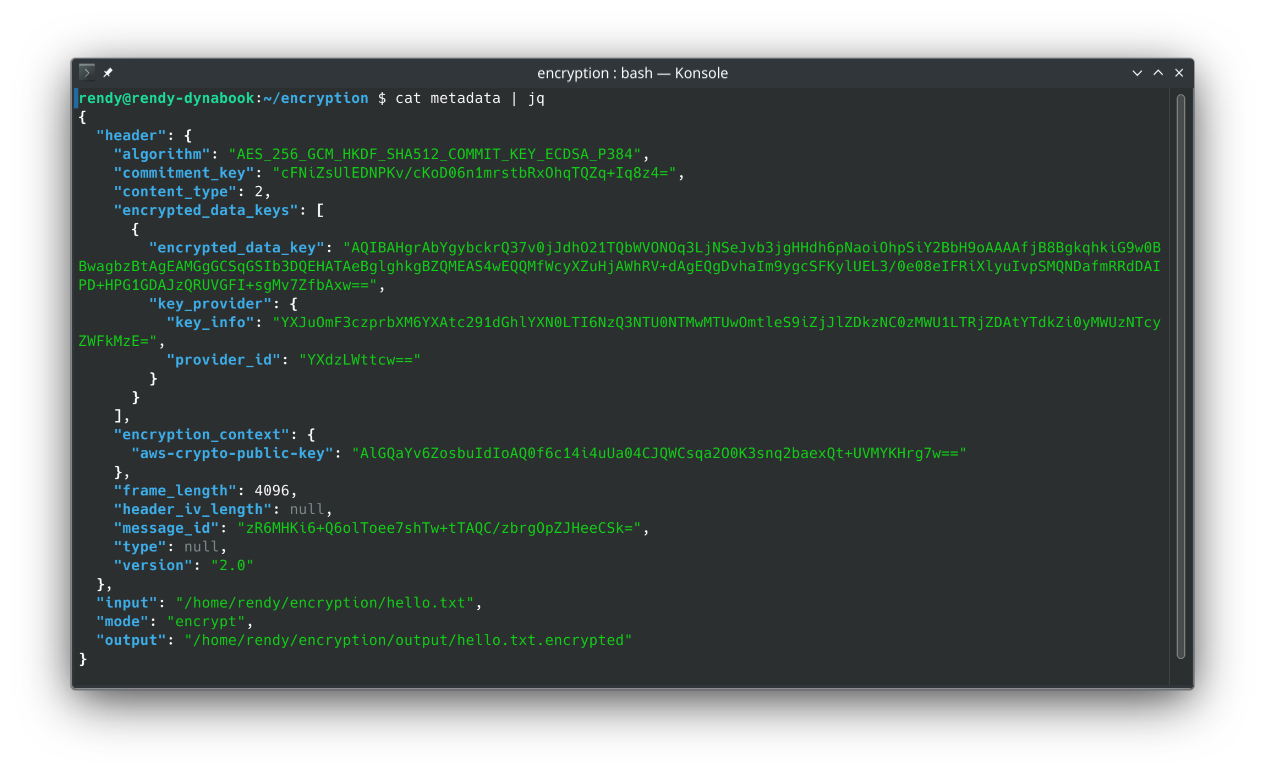Click the "key_info" key

[211, 322]
